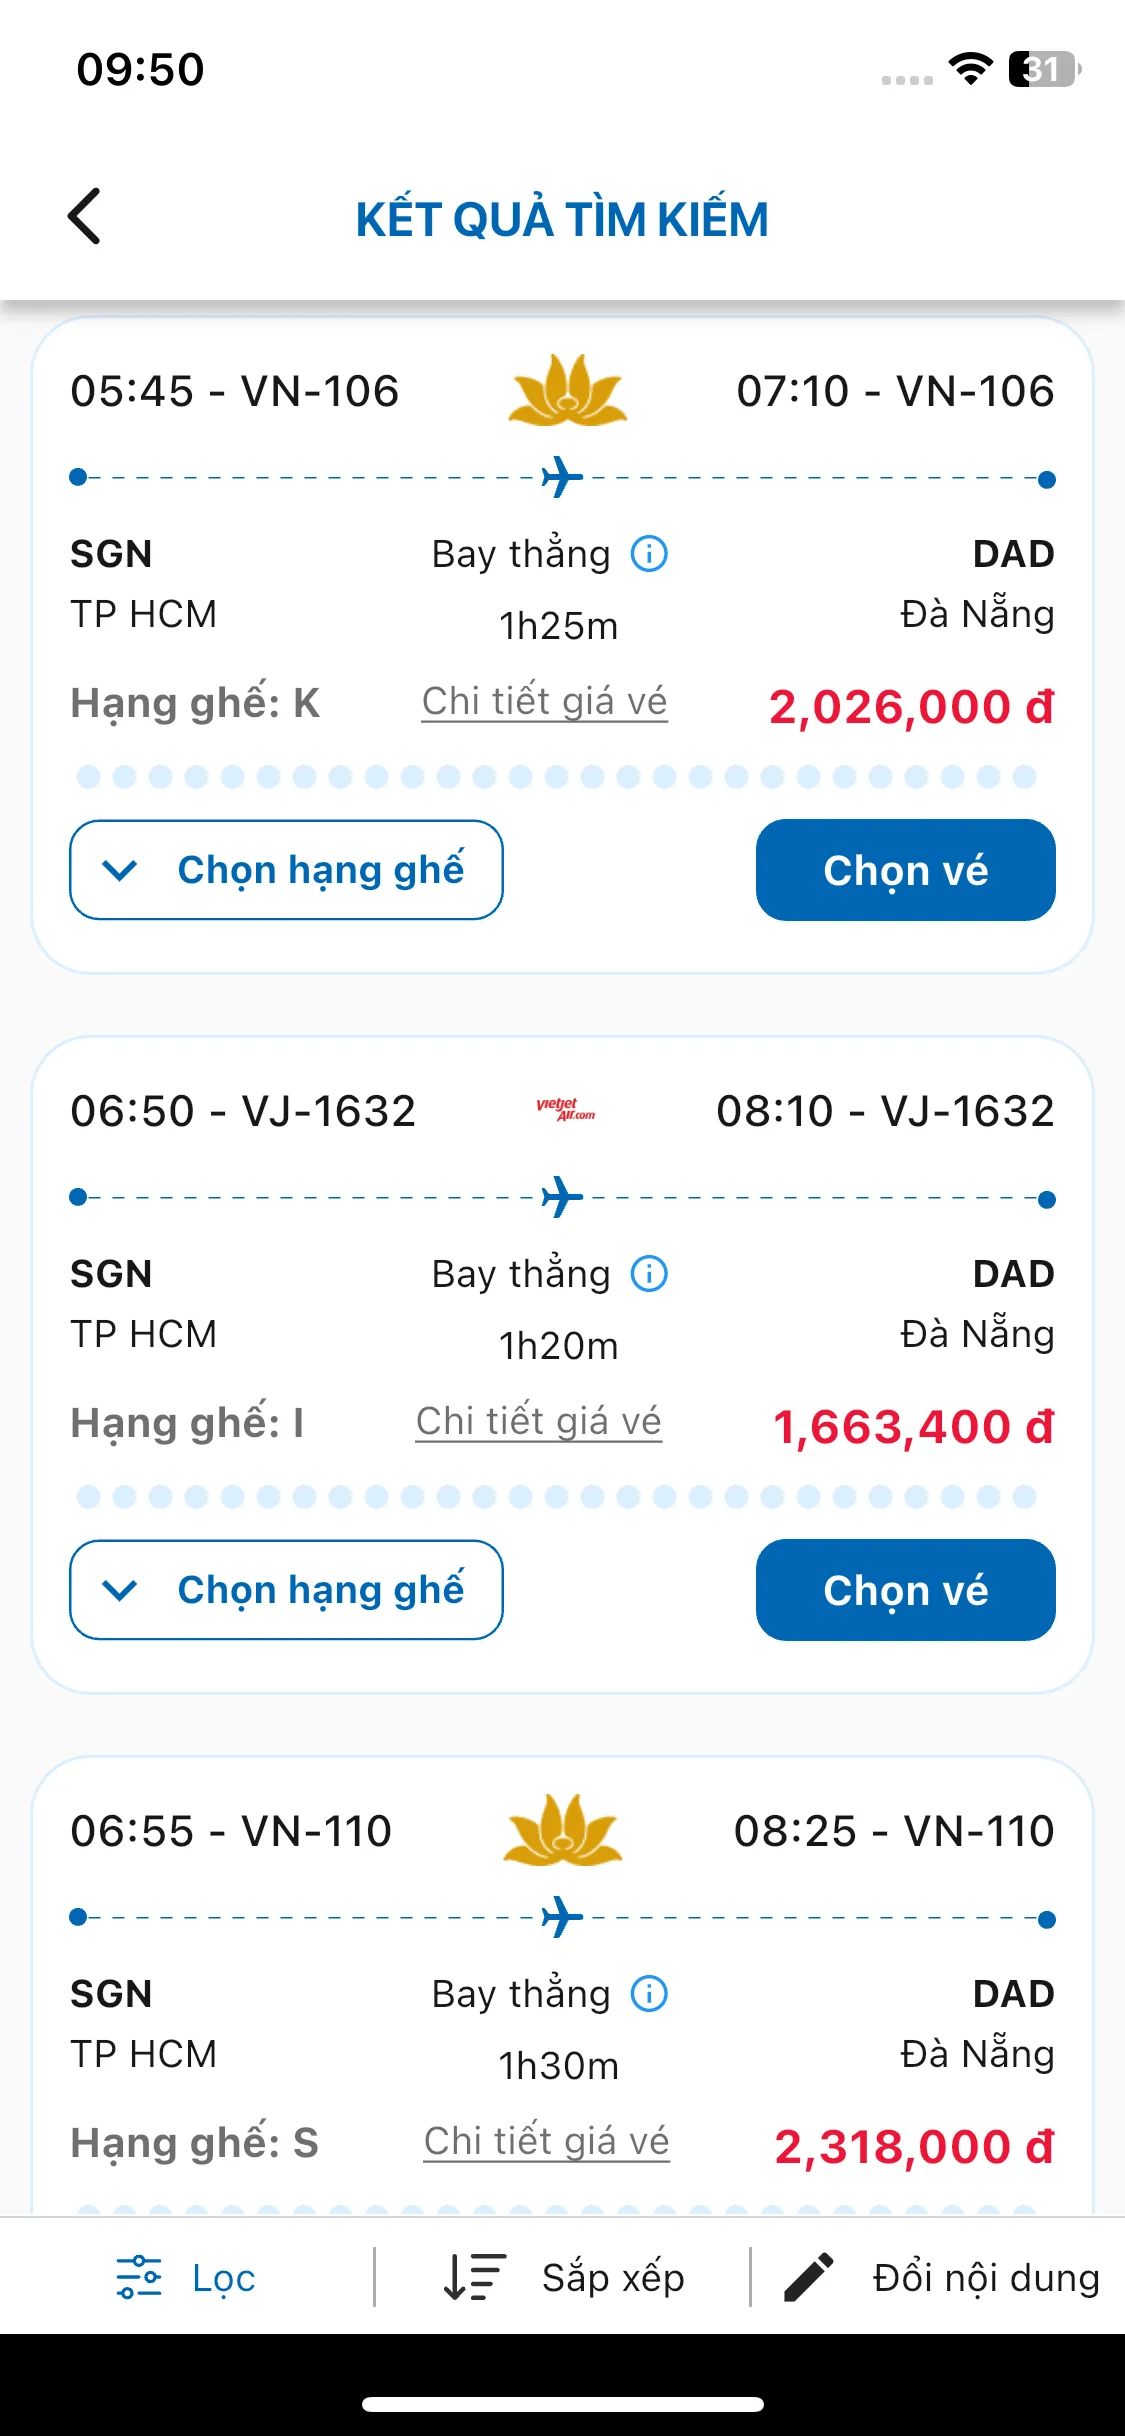Tap the plane icon on VN-106 route line
The width and height of the screenshot is (1125, 2436).
[x=562, y=477]
